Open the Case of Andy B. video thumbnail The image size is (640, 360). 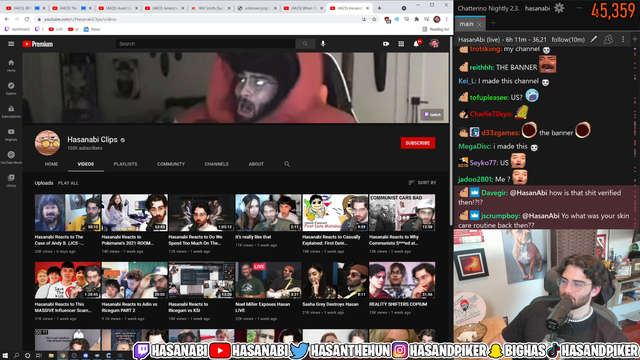pyautogui.click(x=67, y=212)
